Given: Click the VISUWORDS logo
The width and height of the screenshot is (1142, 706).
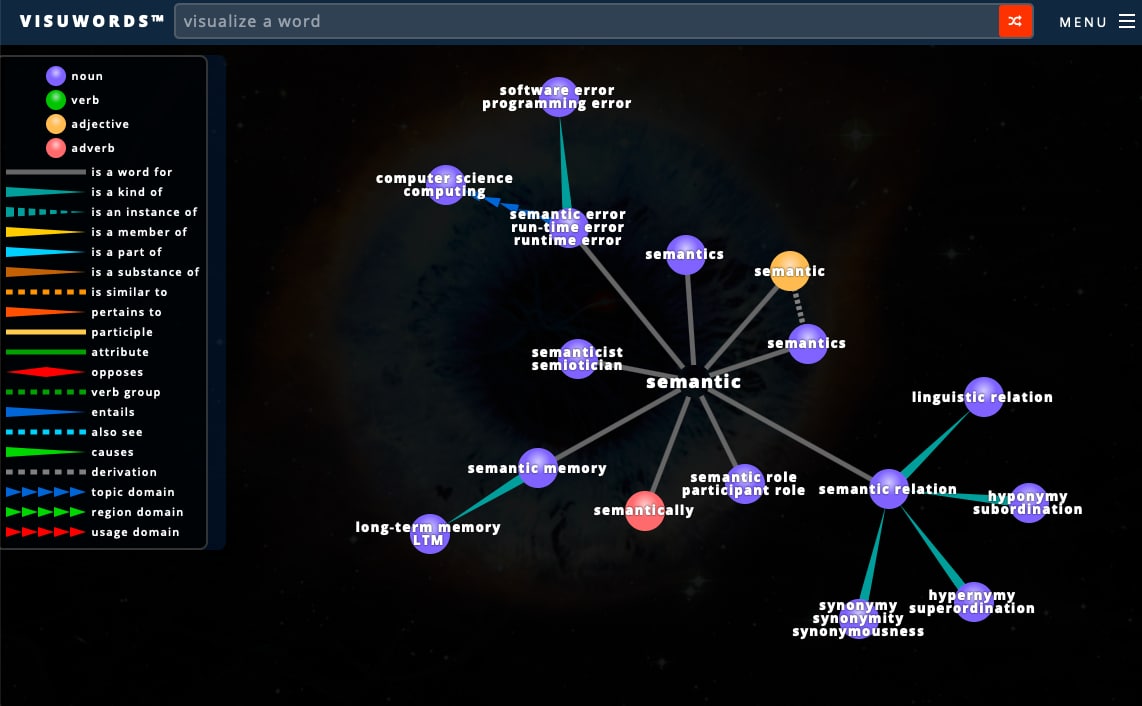Looking at the screenshot, I should (x=92, y=21).
